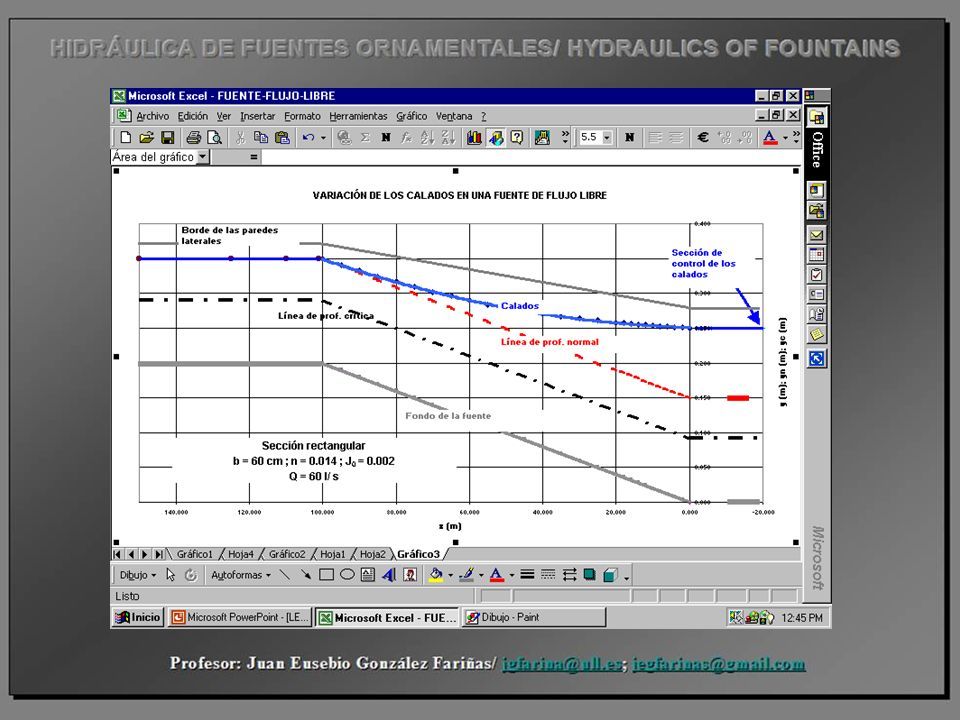The width and height of the screenshot is (960, 720).
Task: Switch to the Gráfico1 sheet tab
Action: pos(195,554)
